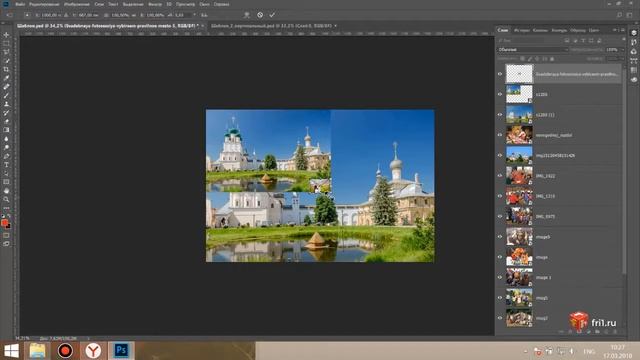Select the Gradient tool
Screen dimensions: 640x360
click(x=6, y=130)
